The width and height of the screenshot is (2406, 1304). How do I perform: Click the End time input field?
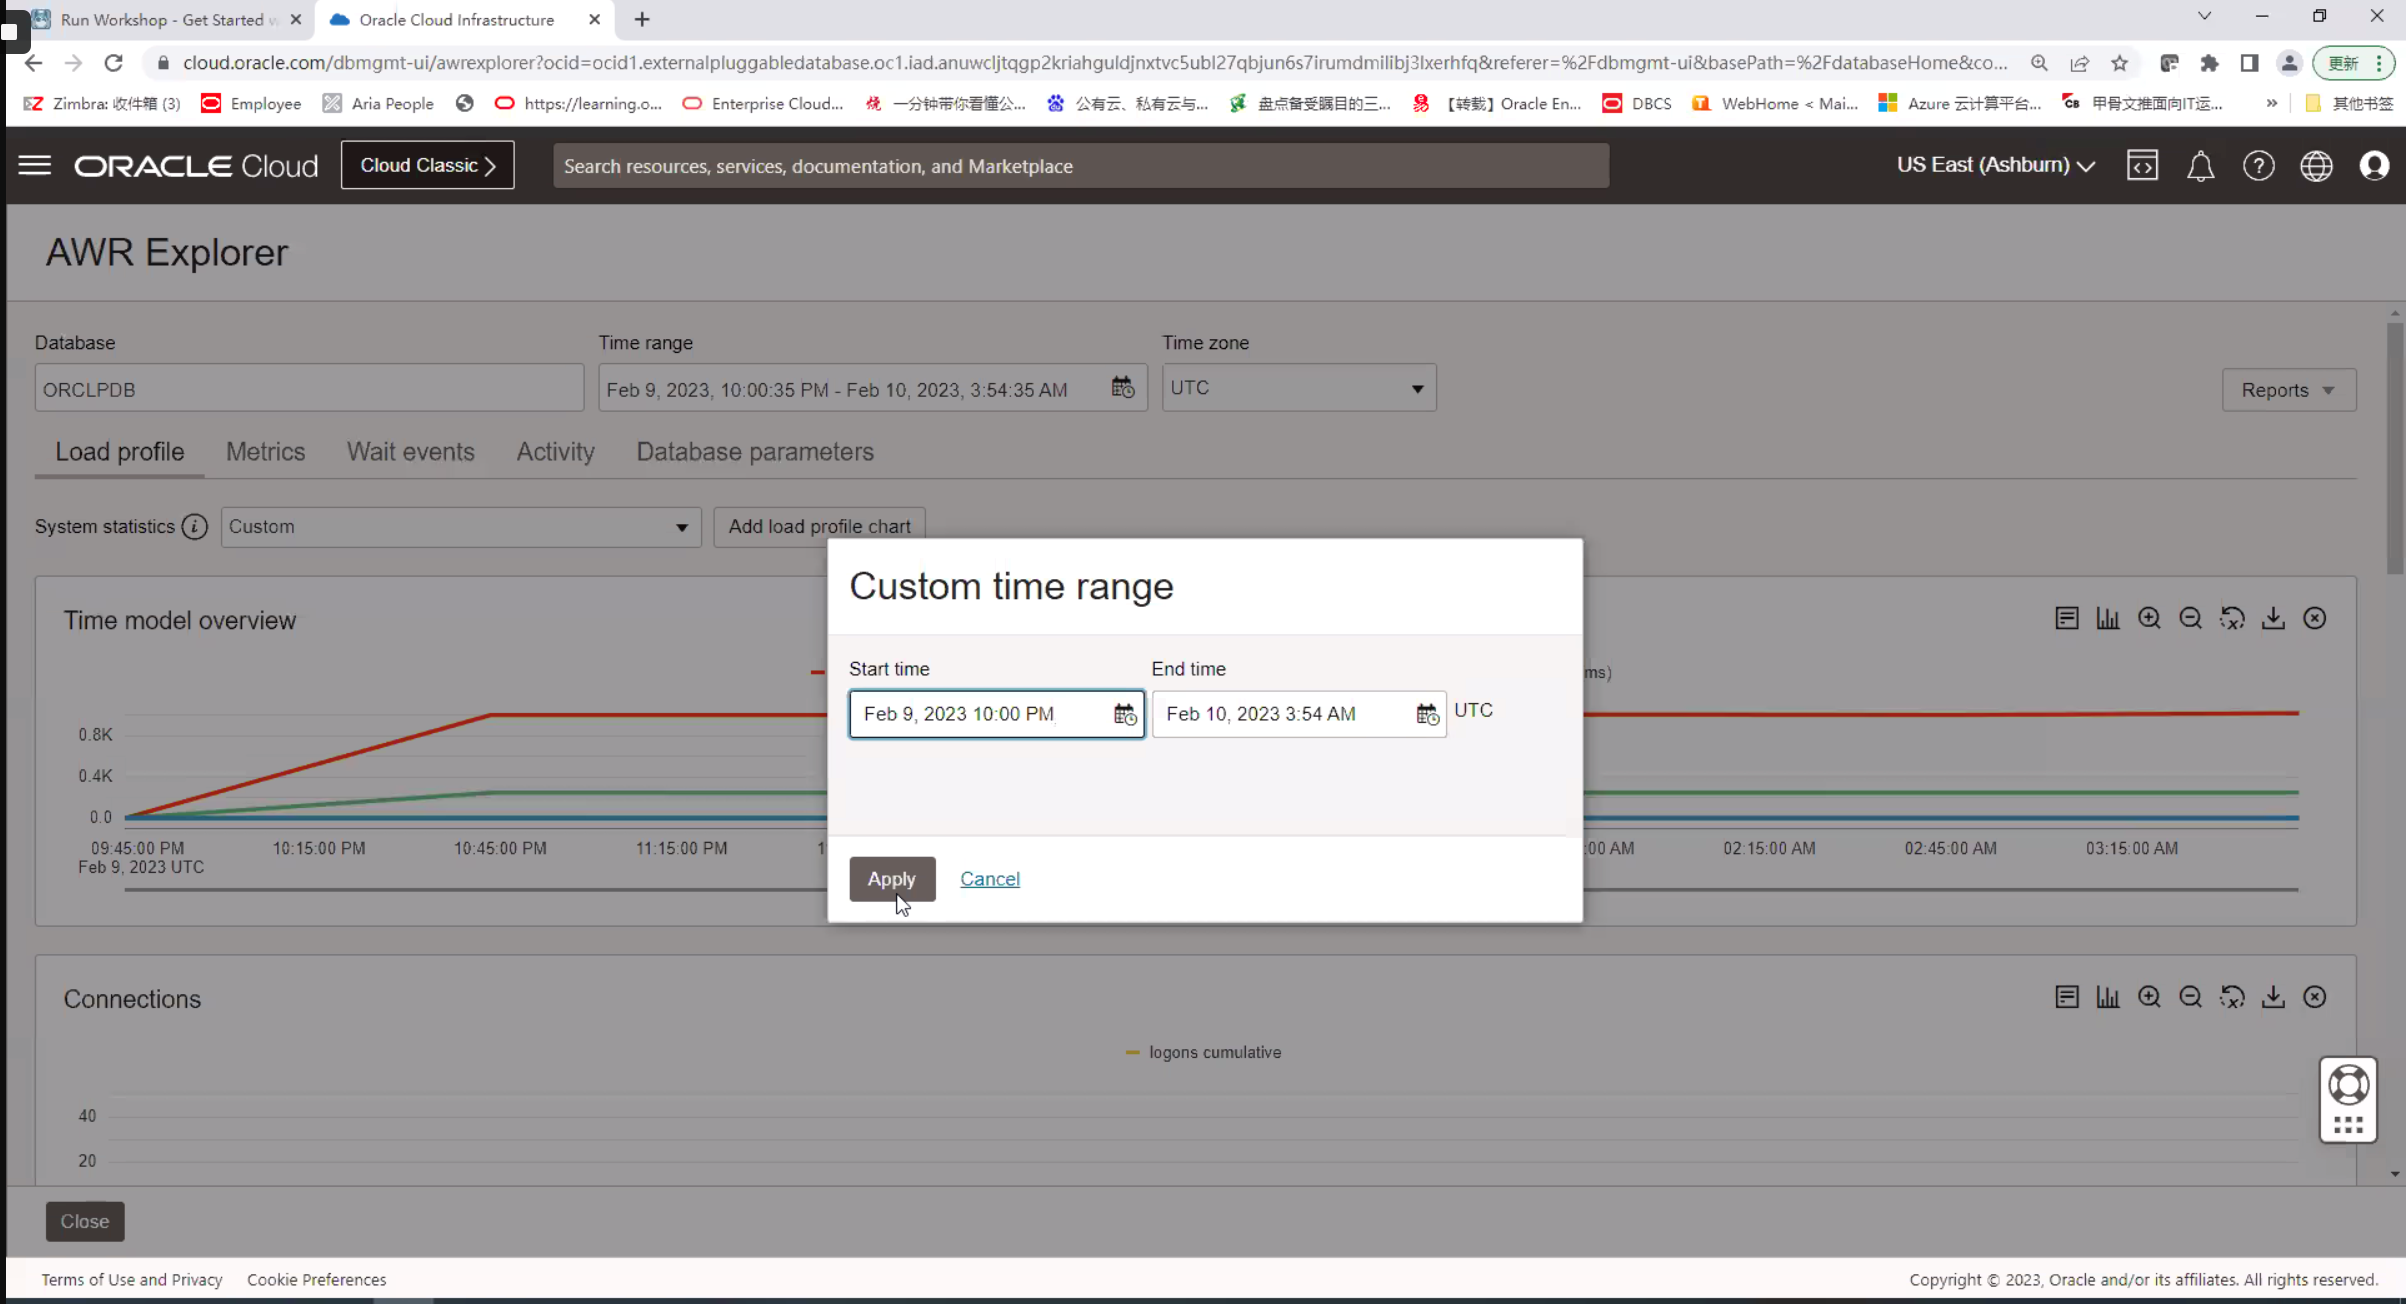click(1298, 714)
